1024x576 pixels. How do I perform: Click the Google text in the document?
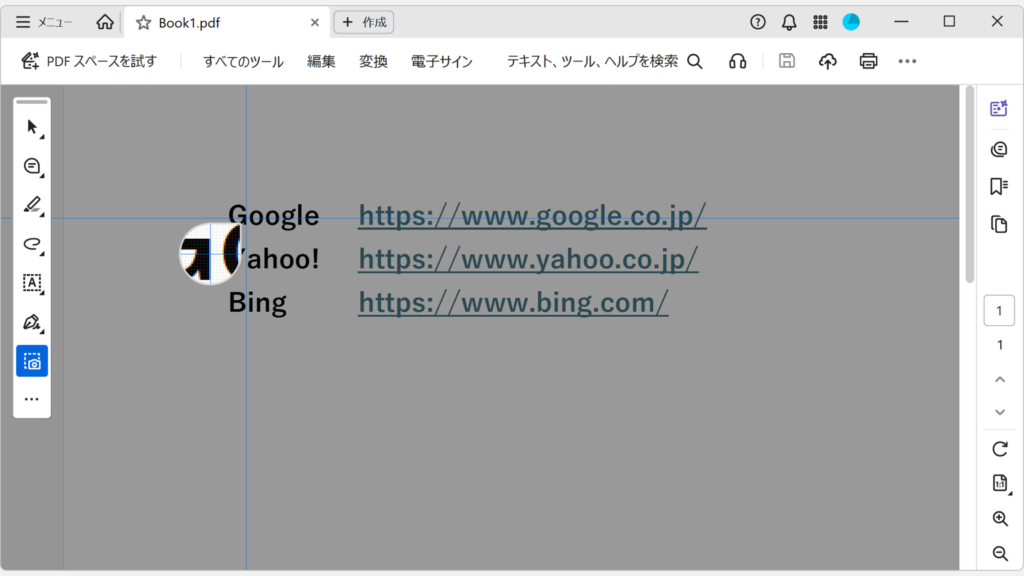click(274, 216)
